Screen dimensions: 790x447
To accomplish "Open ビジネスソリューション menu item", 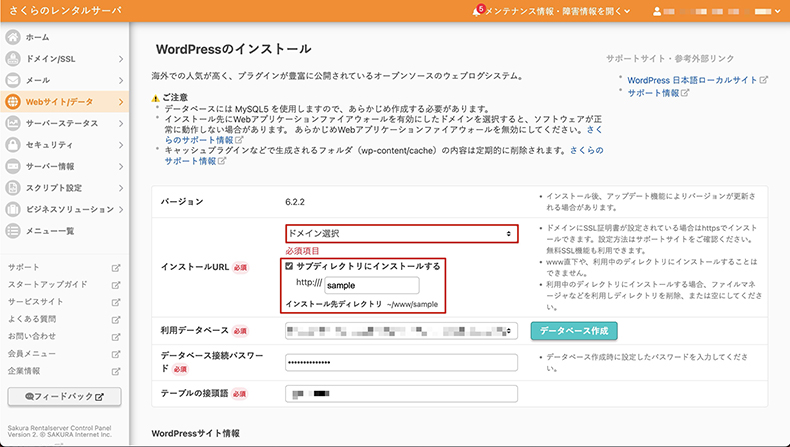I will (x=64, y=209).
